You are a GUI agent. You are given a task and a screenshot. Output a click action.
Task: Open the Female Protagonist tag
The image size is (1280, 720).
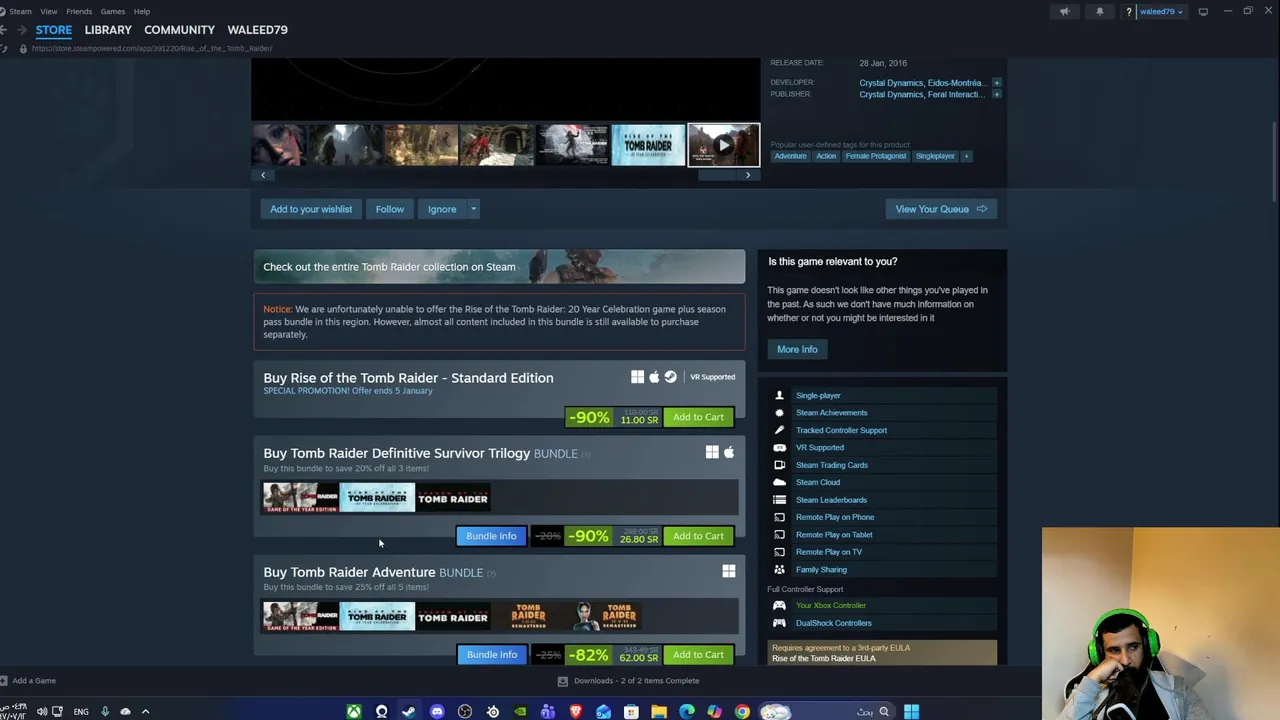[876, 156]
